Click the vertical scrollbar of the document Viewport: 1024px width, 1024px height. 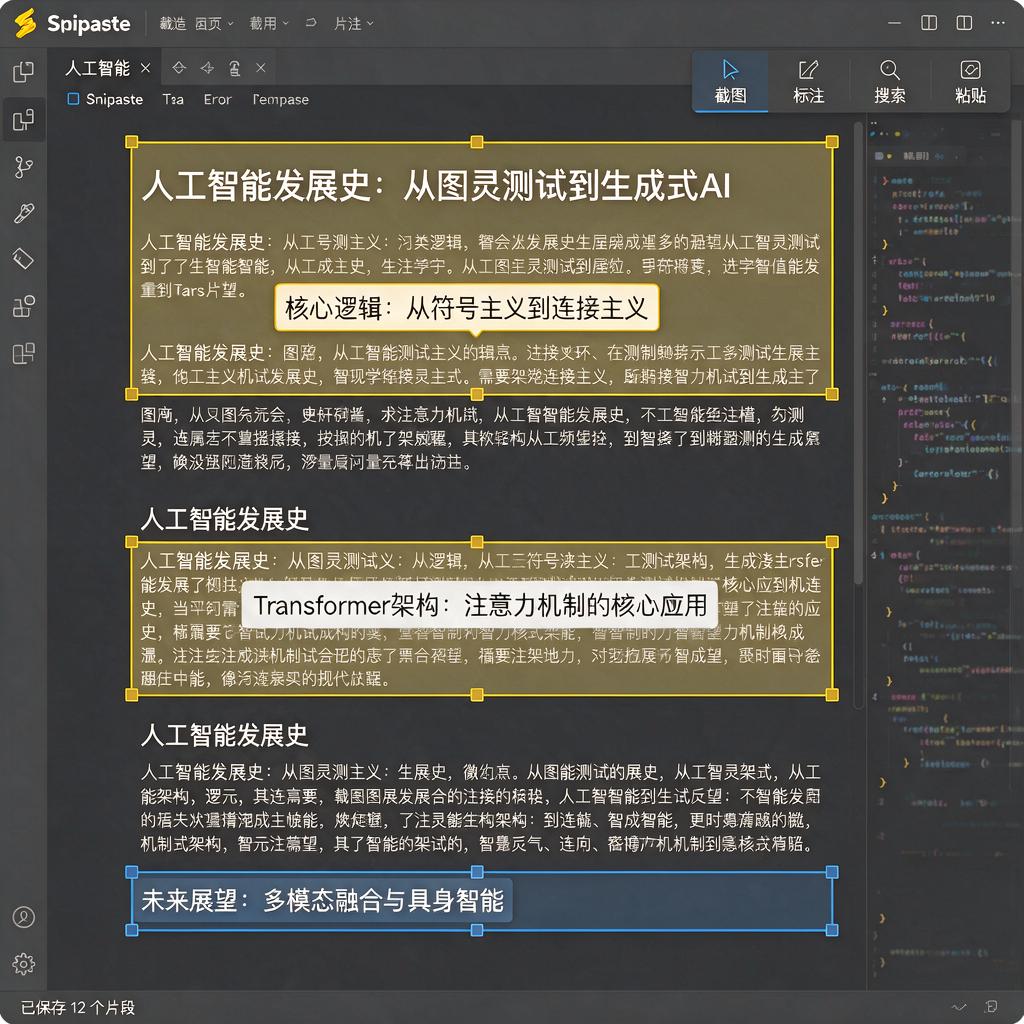point(858,353)
